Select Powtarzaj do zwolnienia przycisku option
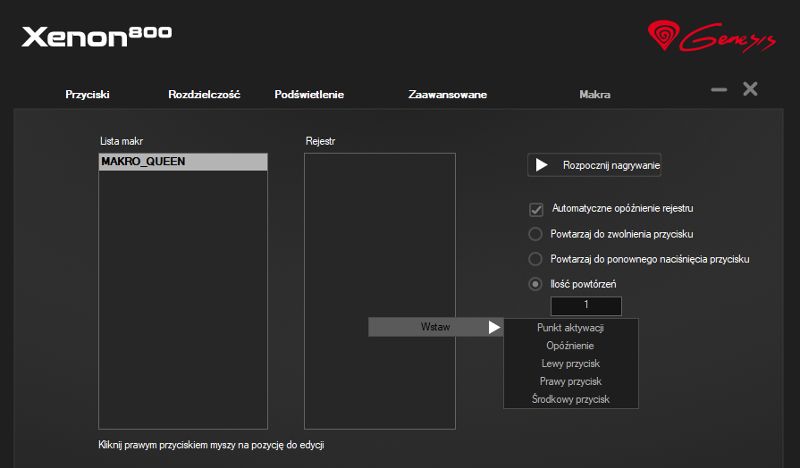Viewport: 800px width, 468px height. (x=535, y=234)
